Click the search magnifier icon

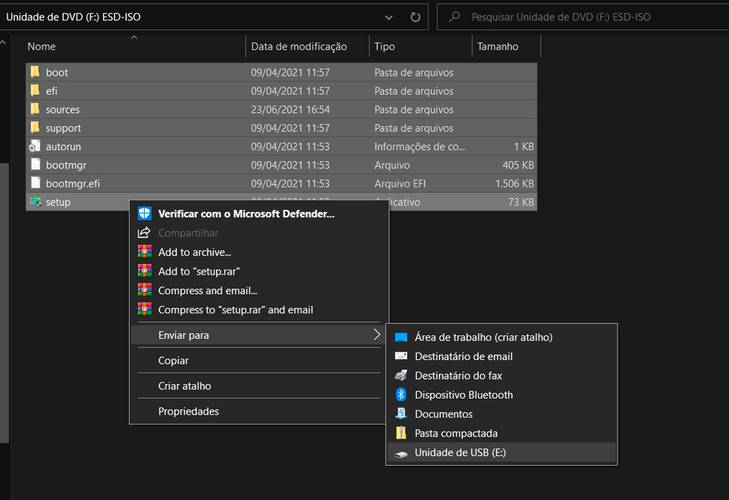(455, 17)
